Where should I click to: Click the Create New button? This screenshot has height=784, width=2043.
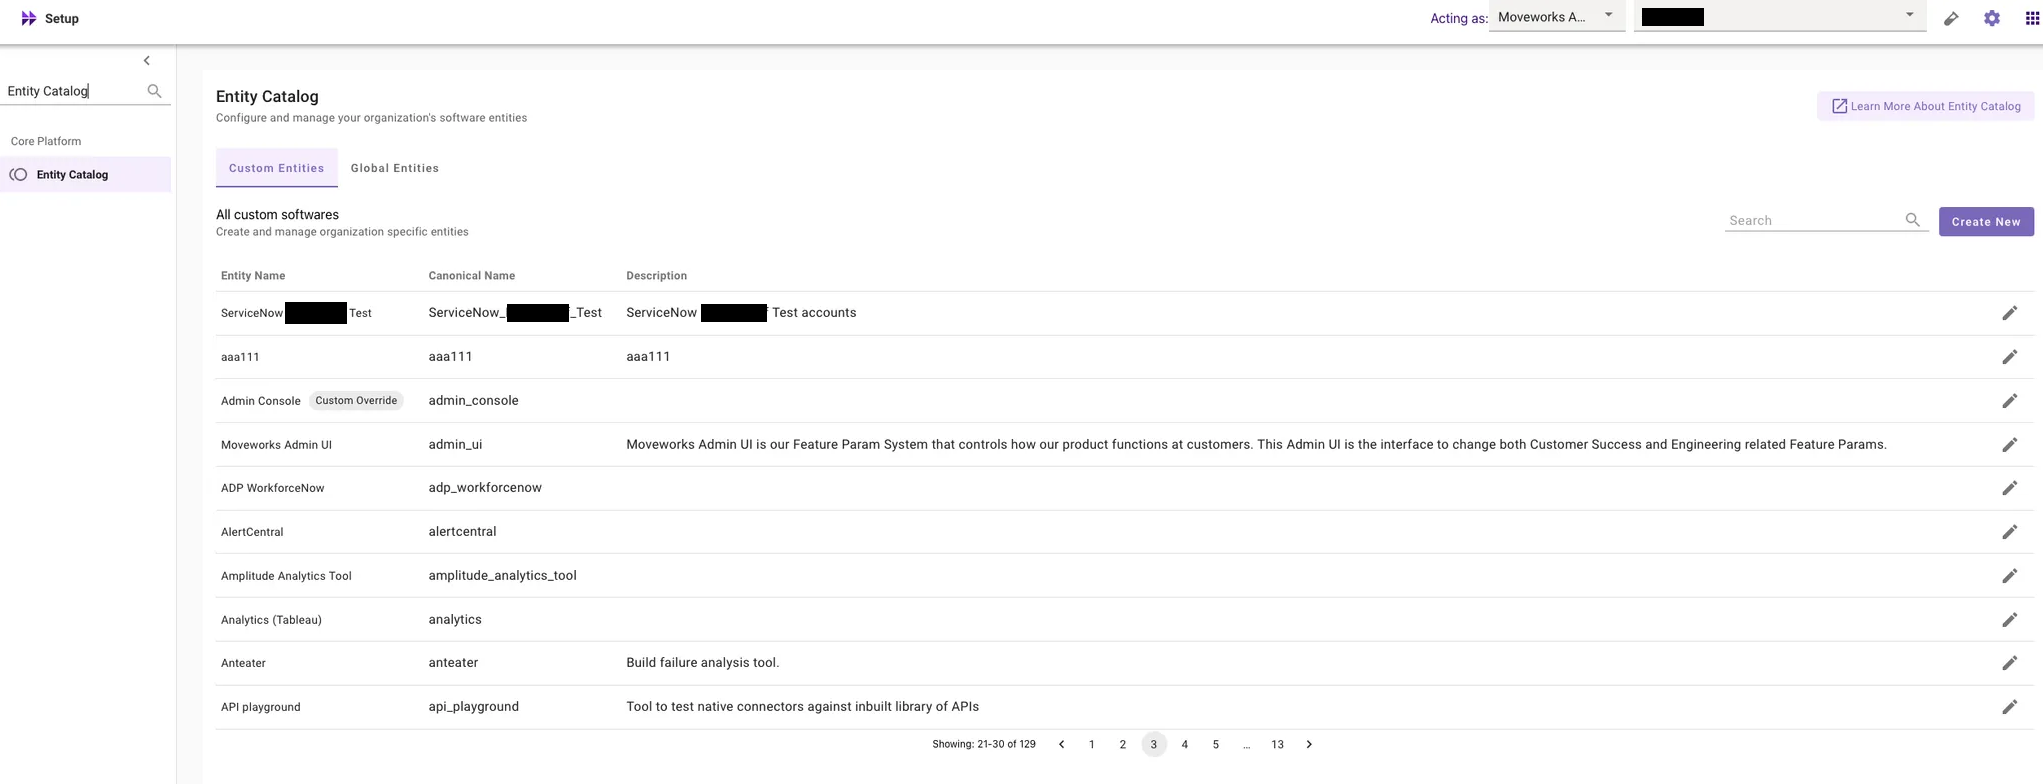click(1986, 222)
